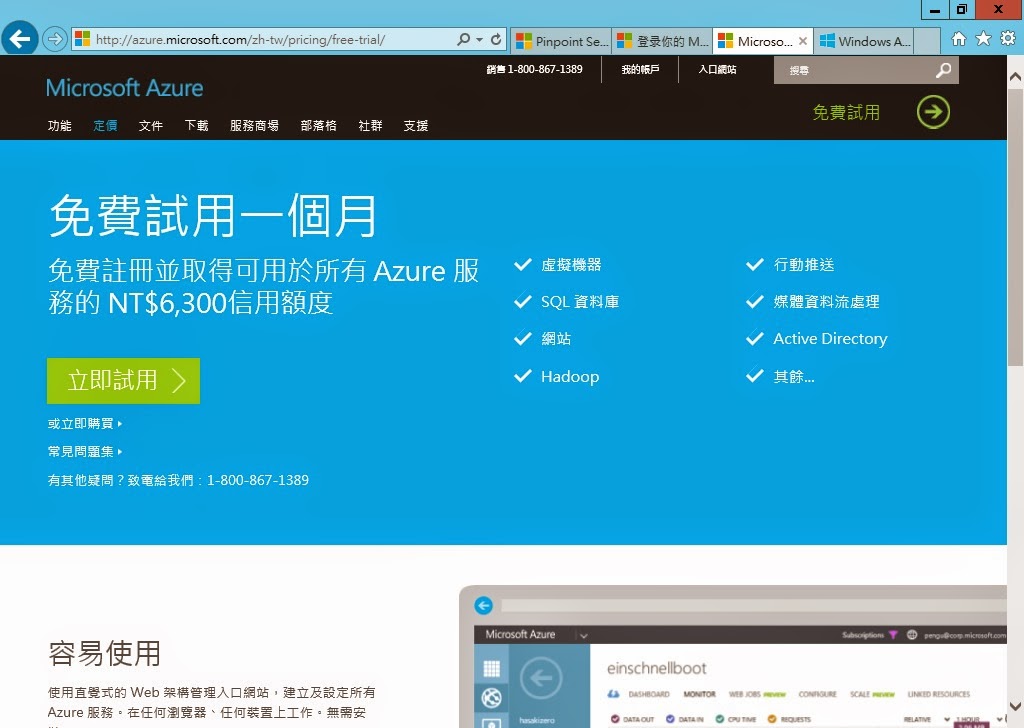Click the Azure site search magnifier icon
Image resolution: width=1024 pixels, height=728 pixels.
coord(943,70)
